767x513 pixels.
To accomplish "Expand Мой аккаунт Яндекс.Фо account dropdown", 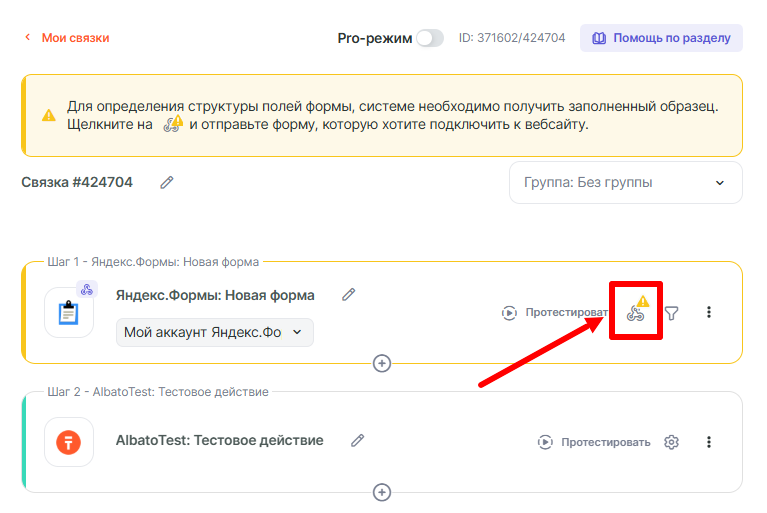I will click(x=214, y=333).
